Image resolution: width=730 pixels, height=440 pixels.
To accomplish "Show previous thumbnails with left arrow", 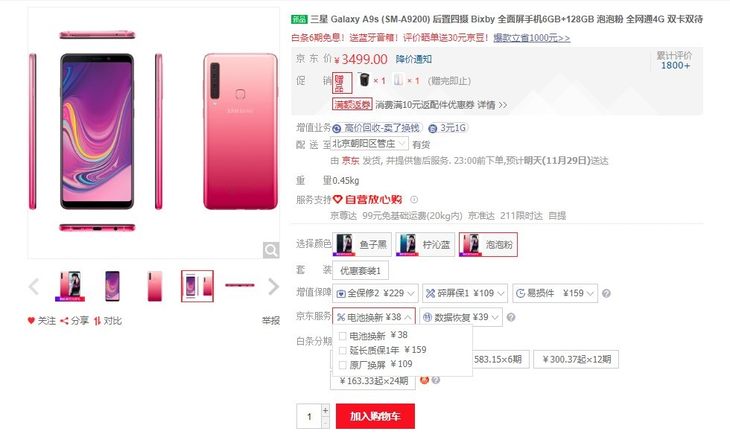I will coord(34,286).
